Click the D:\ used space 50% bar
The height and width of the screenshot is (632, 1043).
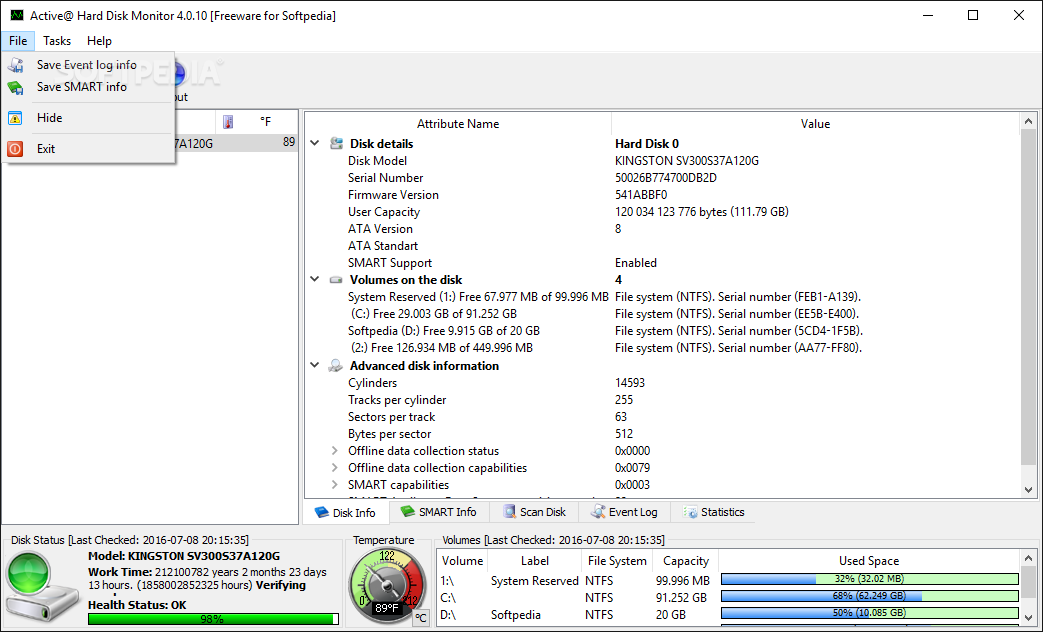tap(869, 613)
